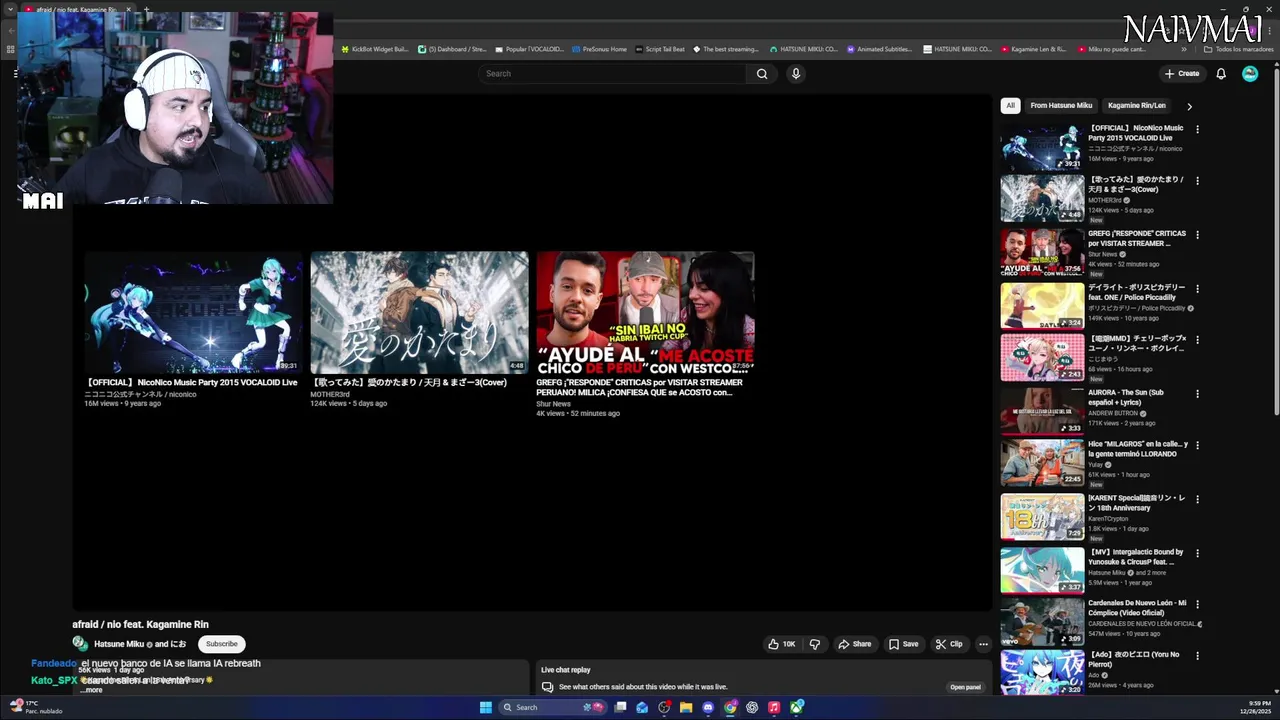Screen dimensions: 1280x720
Task: Open File Explorer from taskbar
Action: click(x=686, y=707)
